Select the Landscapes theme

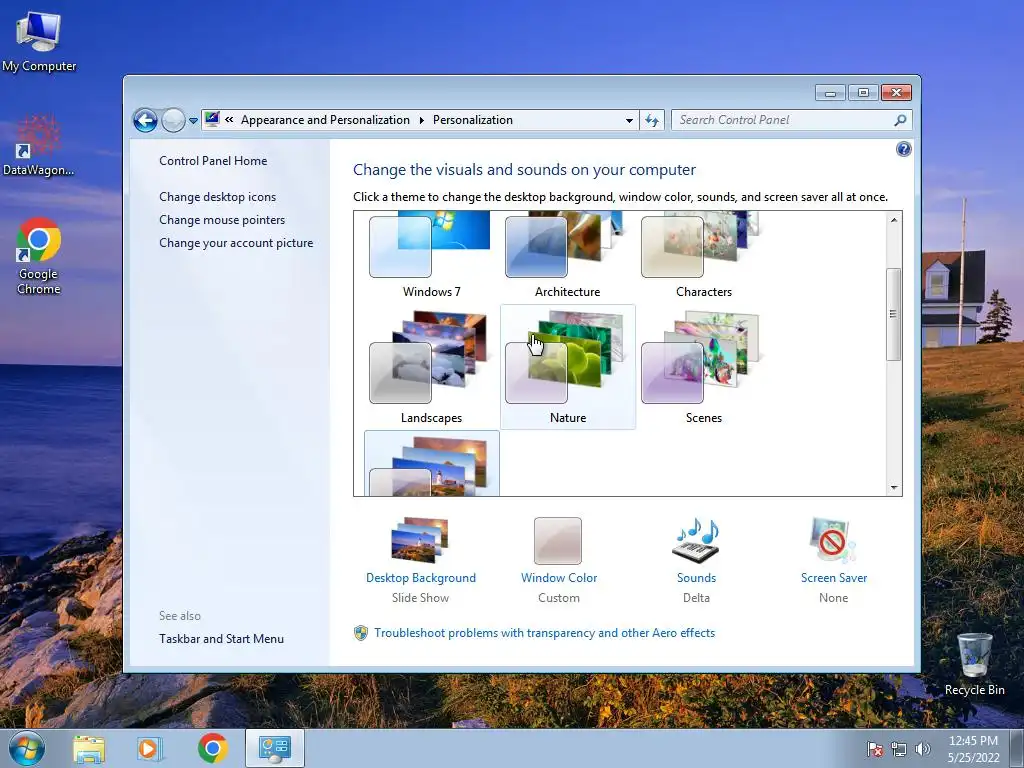pyautogui.click(x=432, y=367)
